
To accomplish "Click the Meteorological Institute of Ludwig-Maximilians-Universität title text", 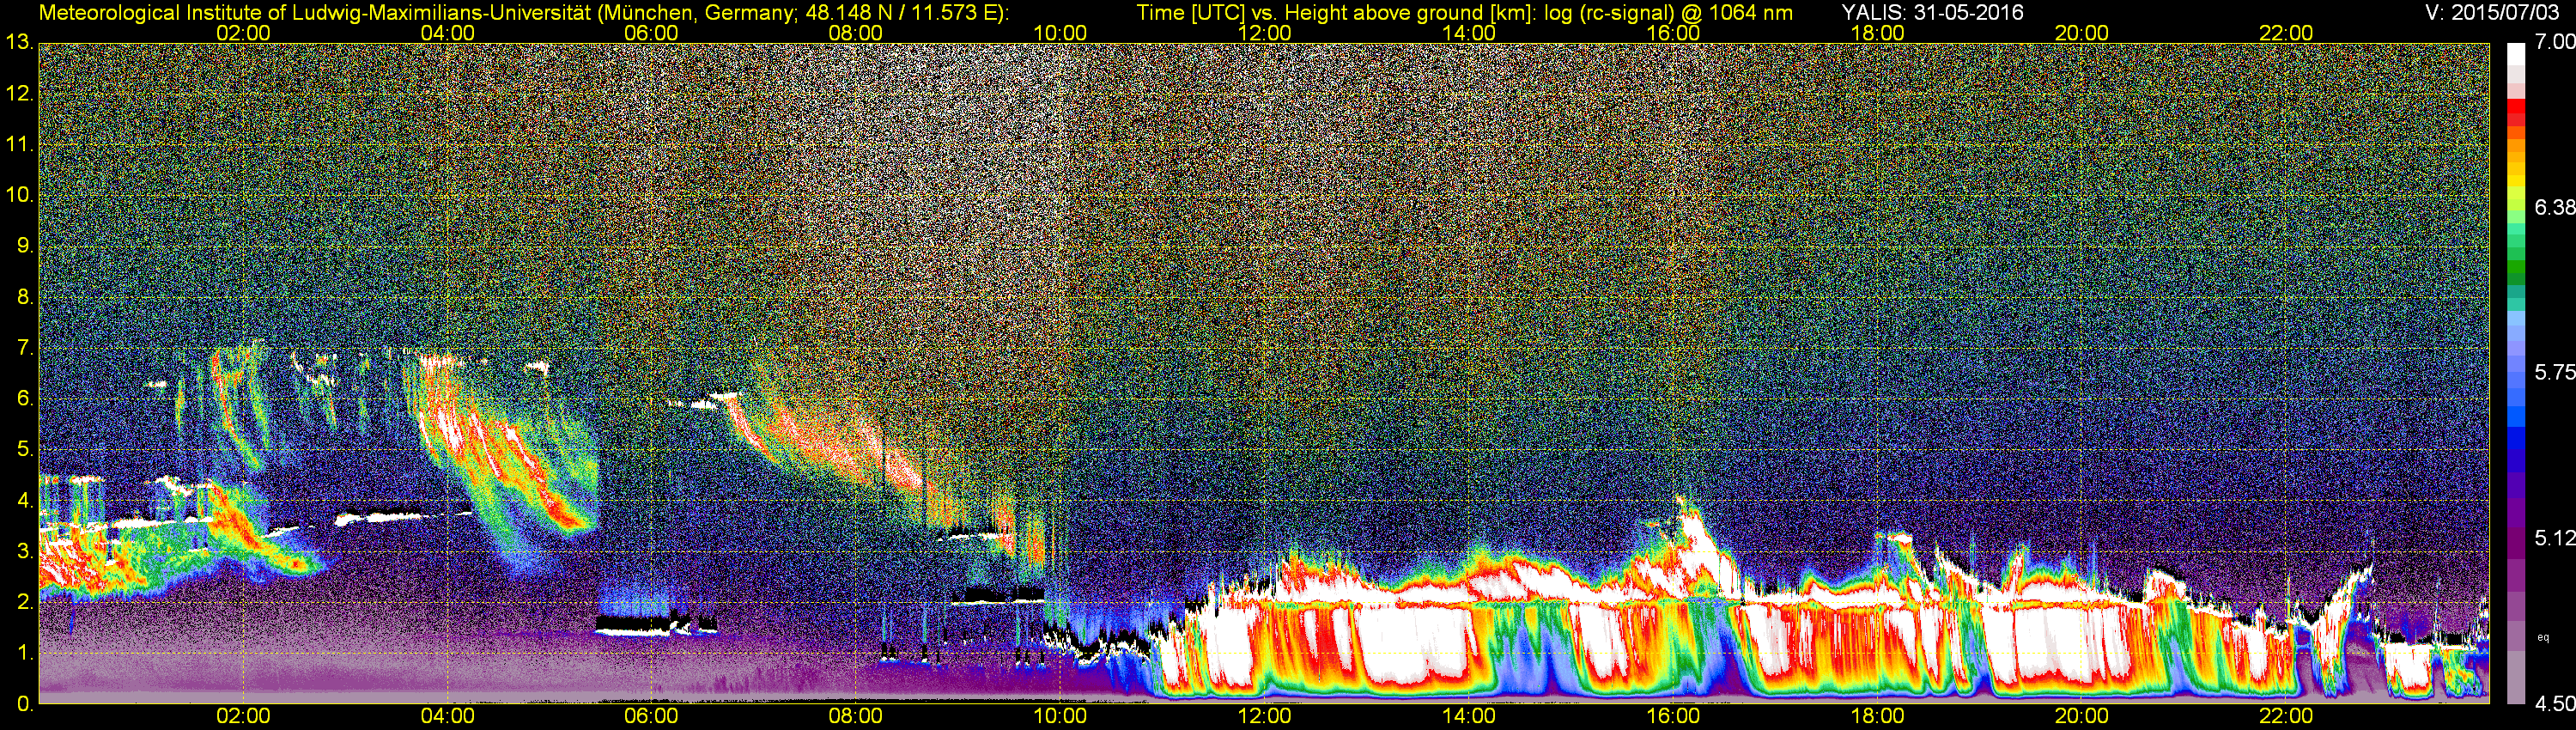I will click(x=523, y=13).
